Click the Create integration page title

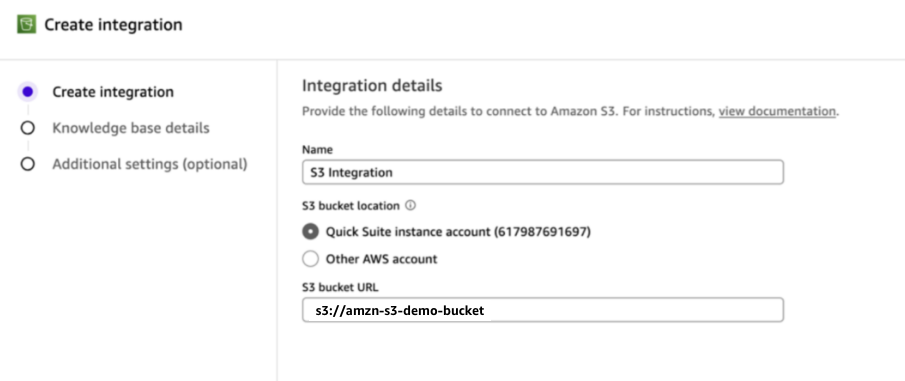tap(114, 25)
